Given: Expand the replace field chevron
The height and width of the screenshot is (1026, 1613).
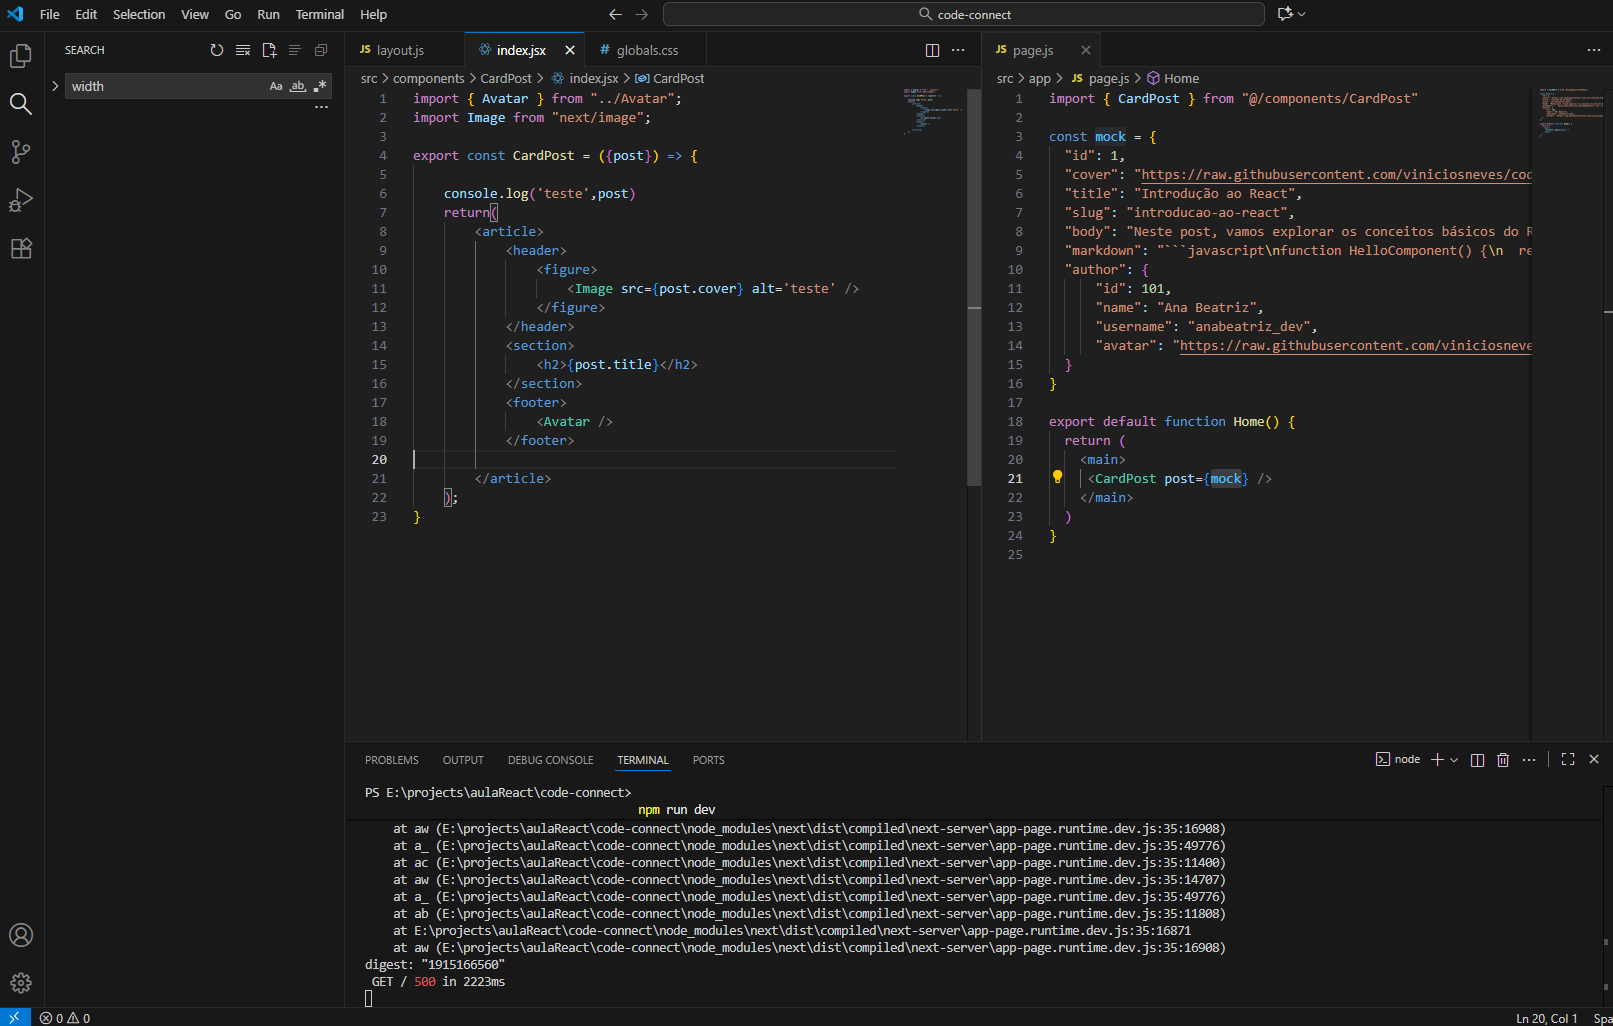Looking at the screenshot, I should (55, 86).
